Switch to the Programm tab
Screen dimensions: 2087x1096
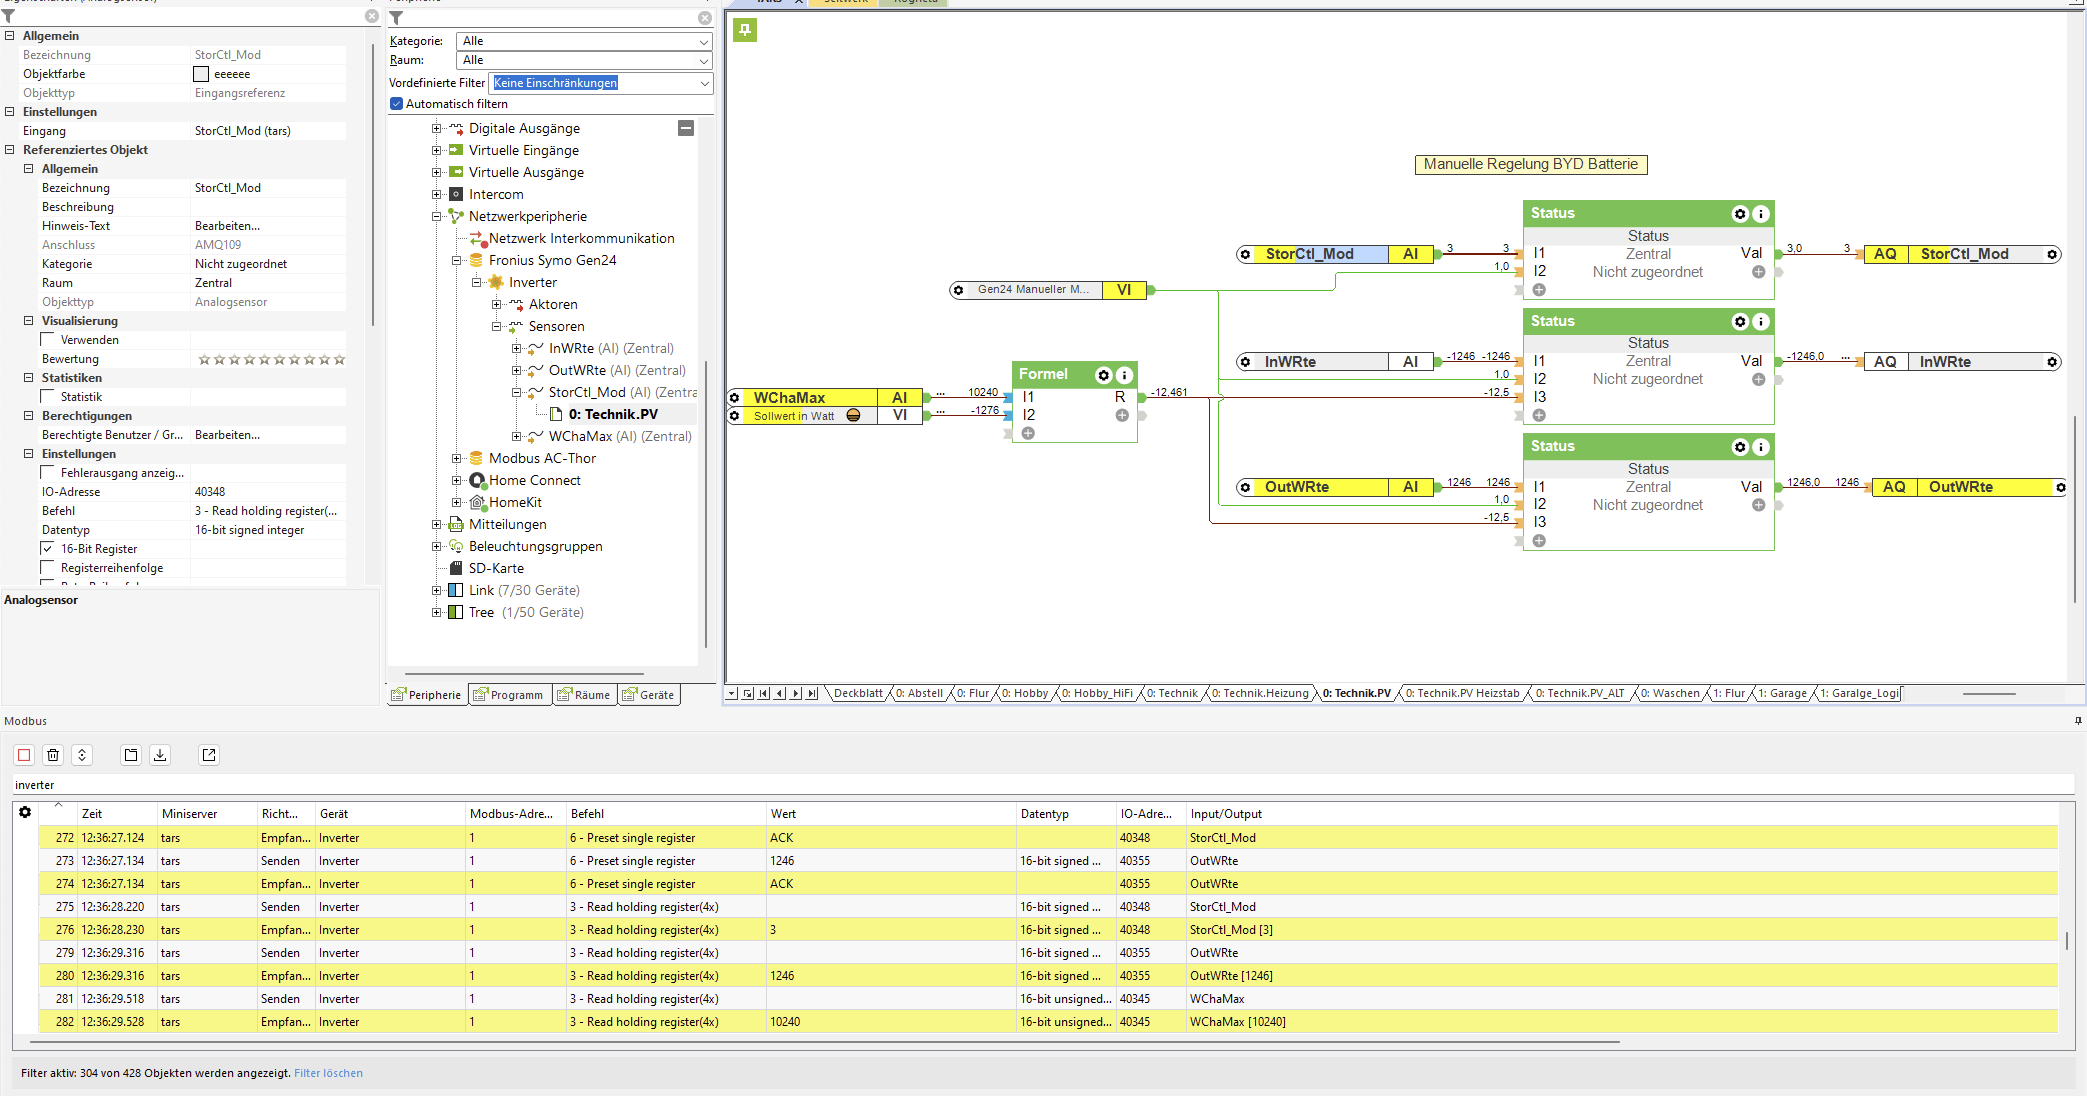(x=509, y=695)
